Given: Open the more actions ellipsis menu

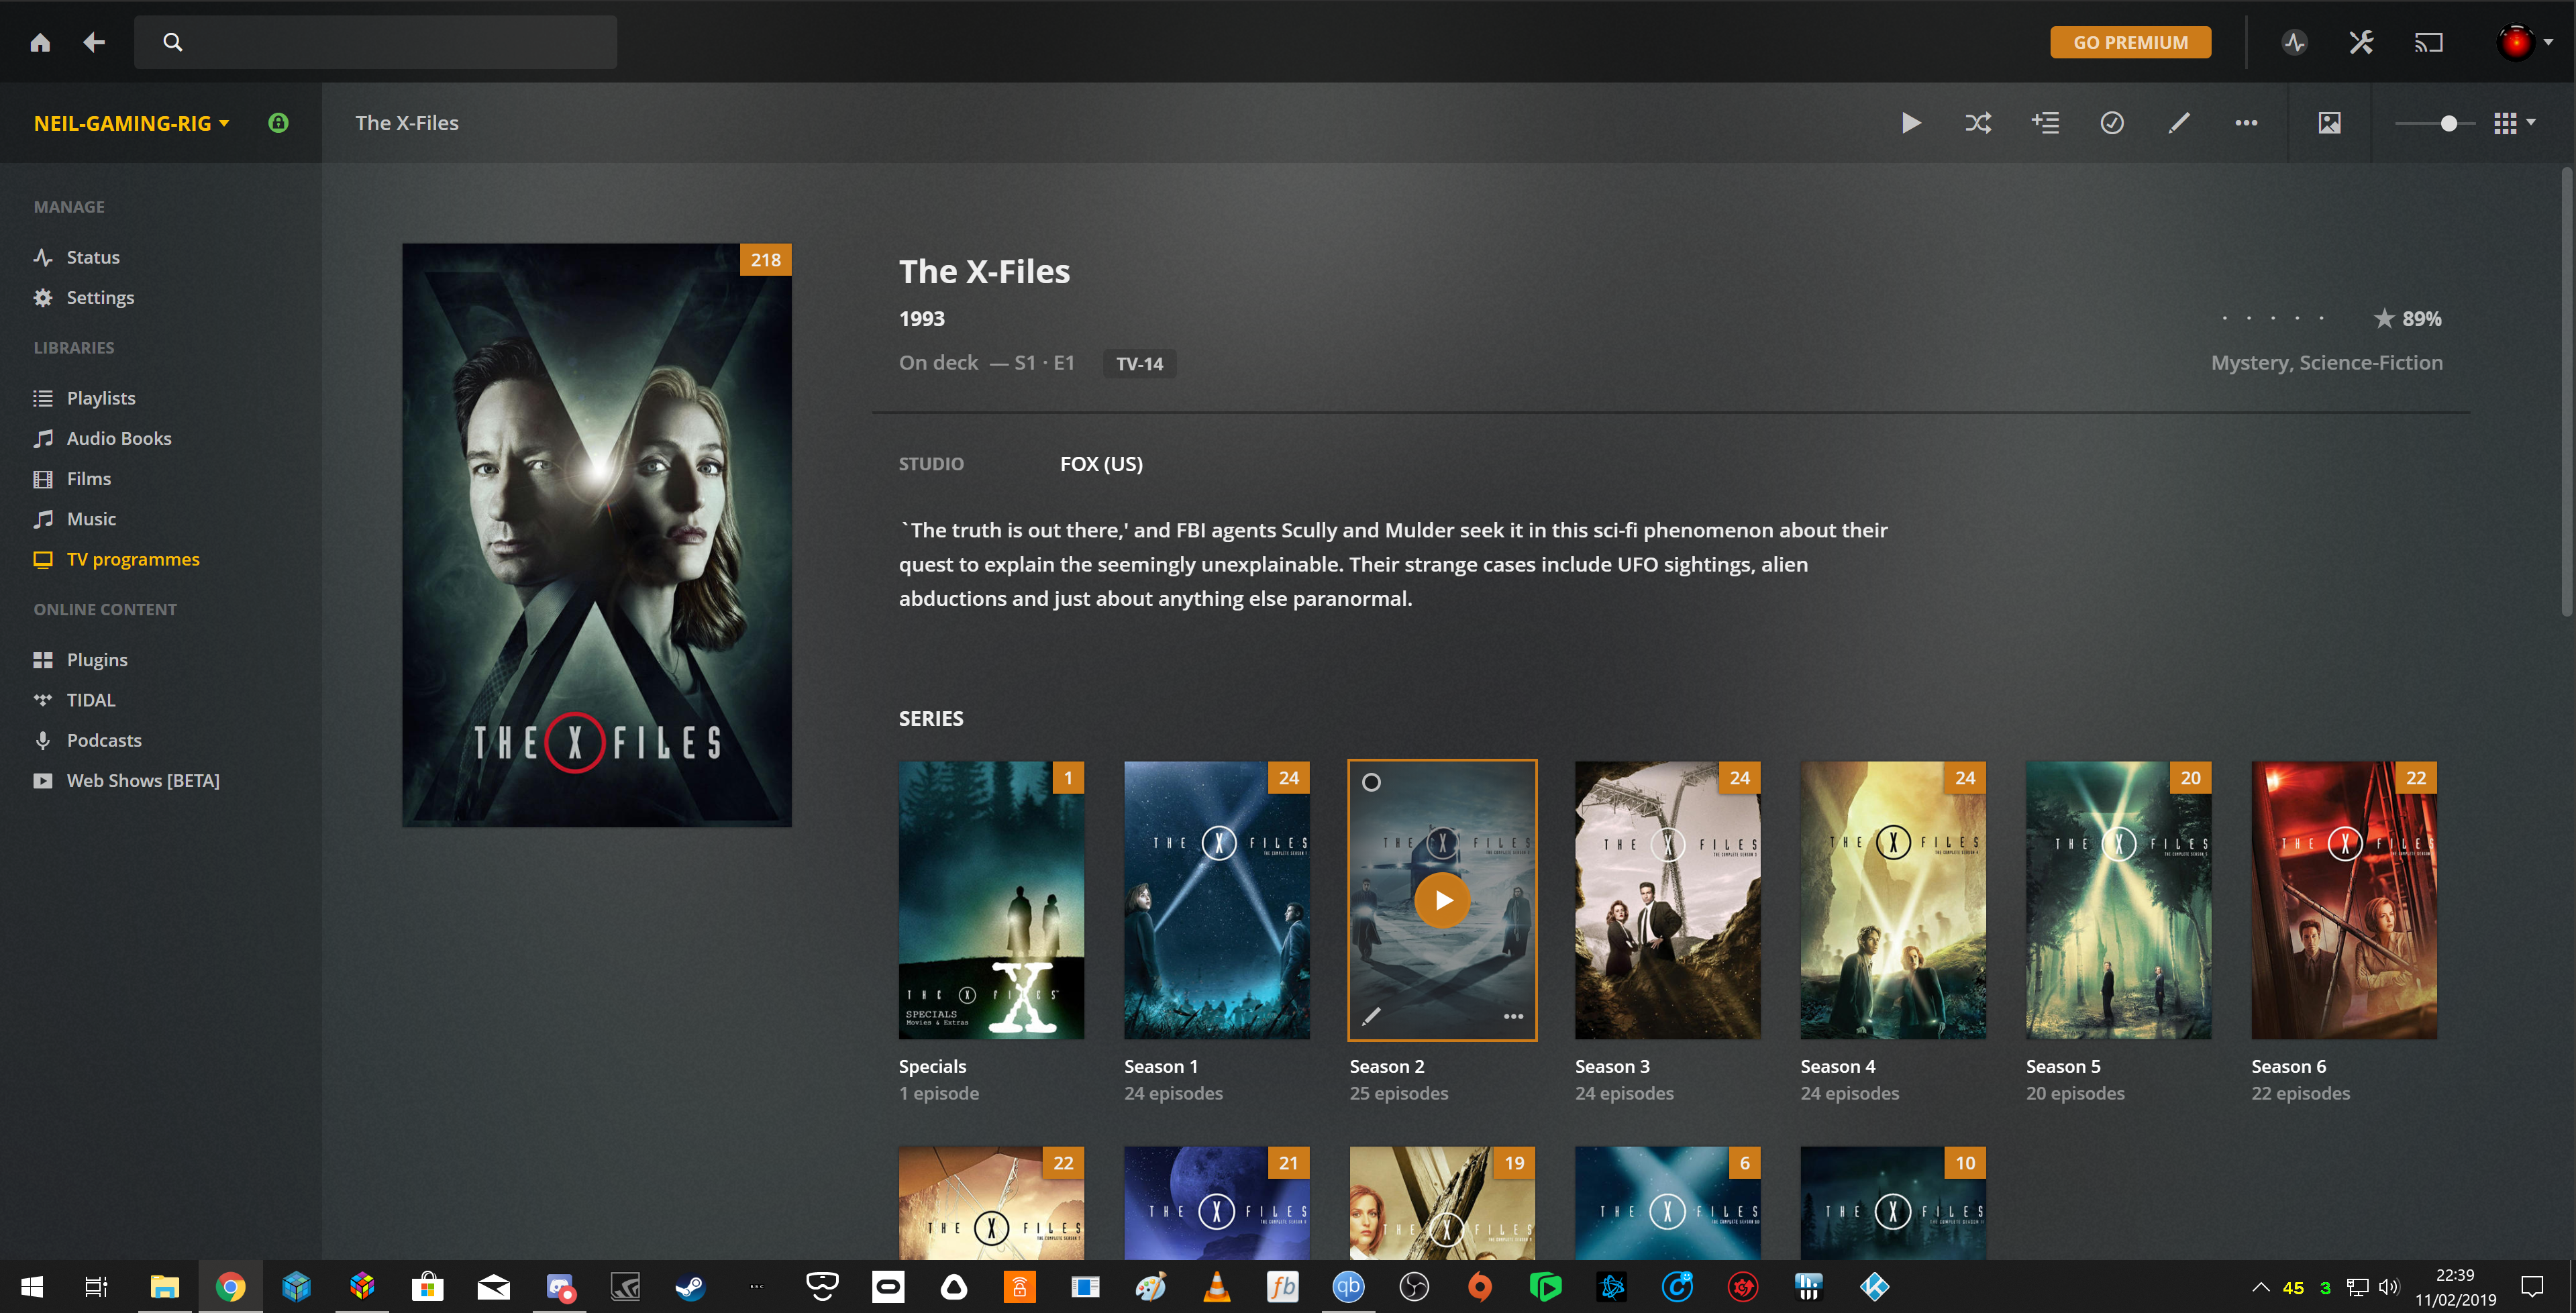Looking at the screenshot, I should tap(2246, 123).
